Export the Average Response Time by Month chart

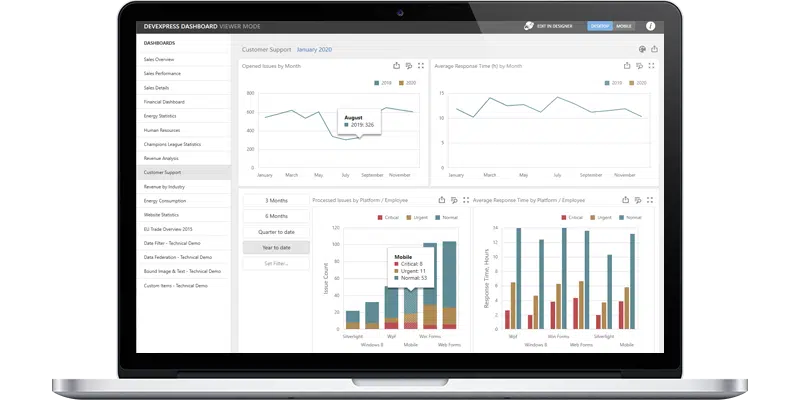point(627,66)
